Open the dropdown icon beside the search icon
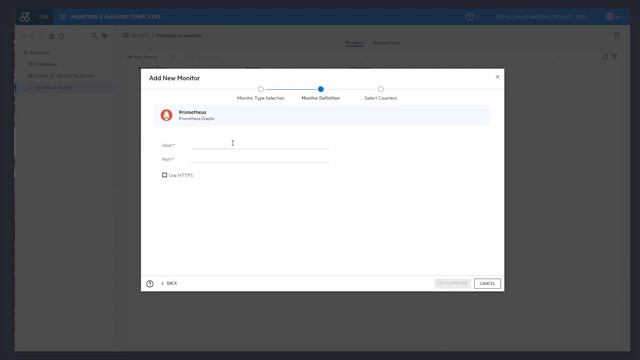The height and width of the screenshot is (360, 640). tap(106, 36)
